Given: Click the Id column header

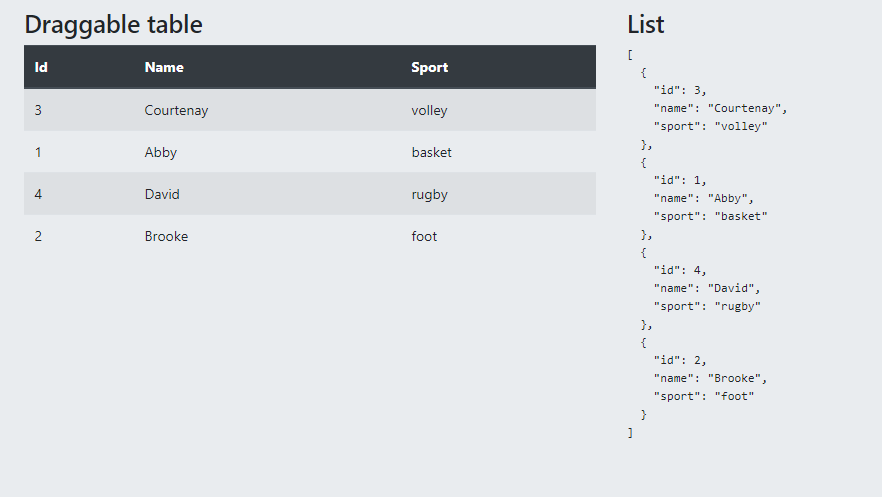Looking at the screenshot, I should coord(41,68).
